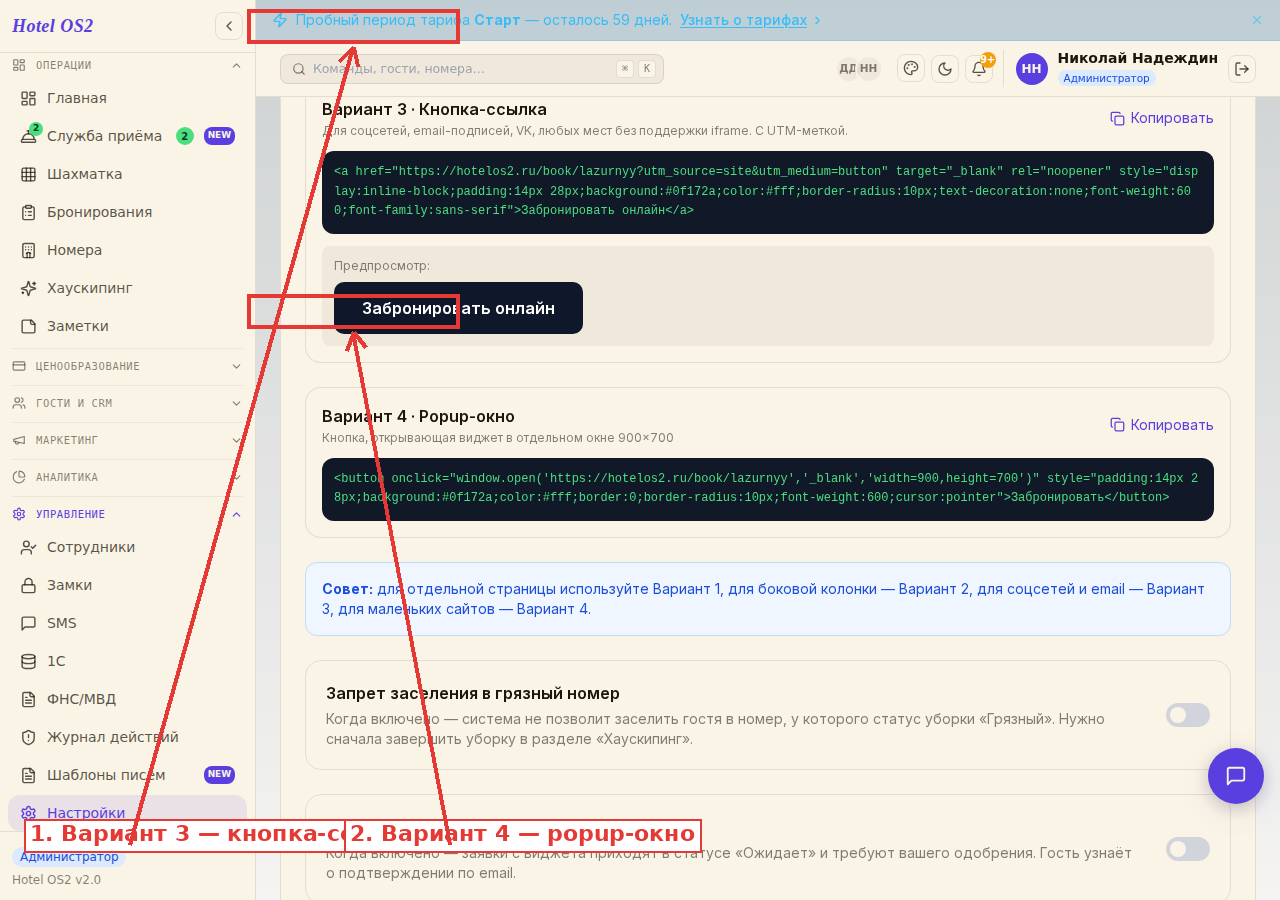Image resolution: width=1280 pixels, height=900 pixels.
Task: Click the Шаблоны писем envelope icon
Action: pos(28,775)
